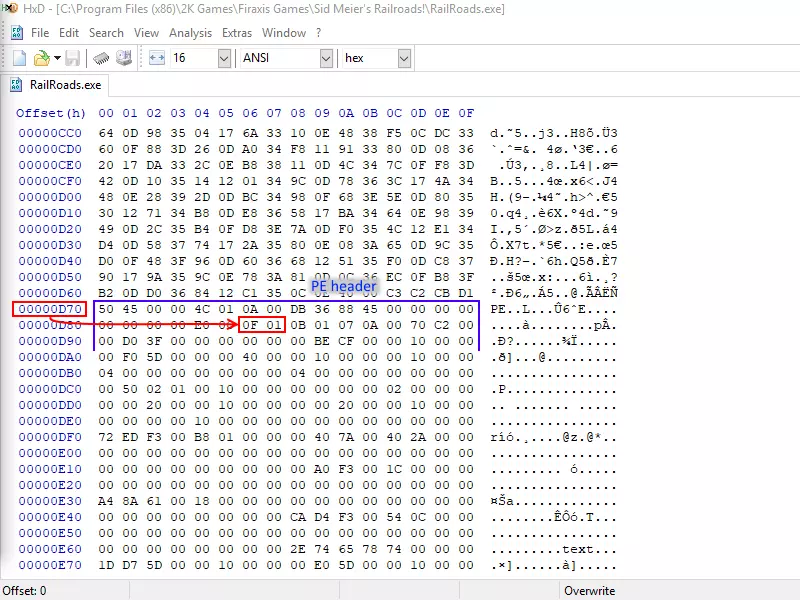Open the bytes per row dropdown showing 16

tap(224, 58)
